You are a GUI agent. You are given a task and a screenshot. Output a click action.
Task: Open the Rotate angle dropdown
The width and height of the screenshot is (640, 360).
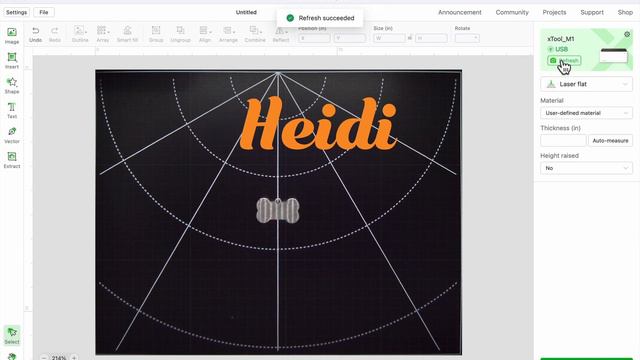point(467,38)
